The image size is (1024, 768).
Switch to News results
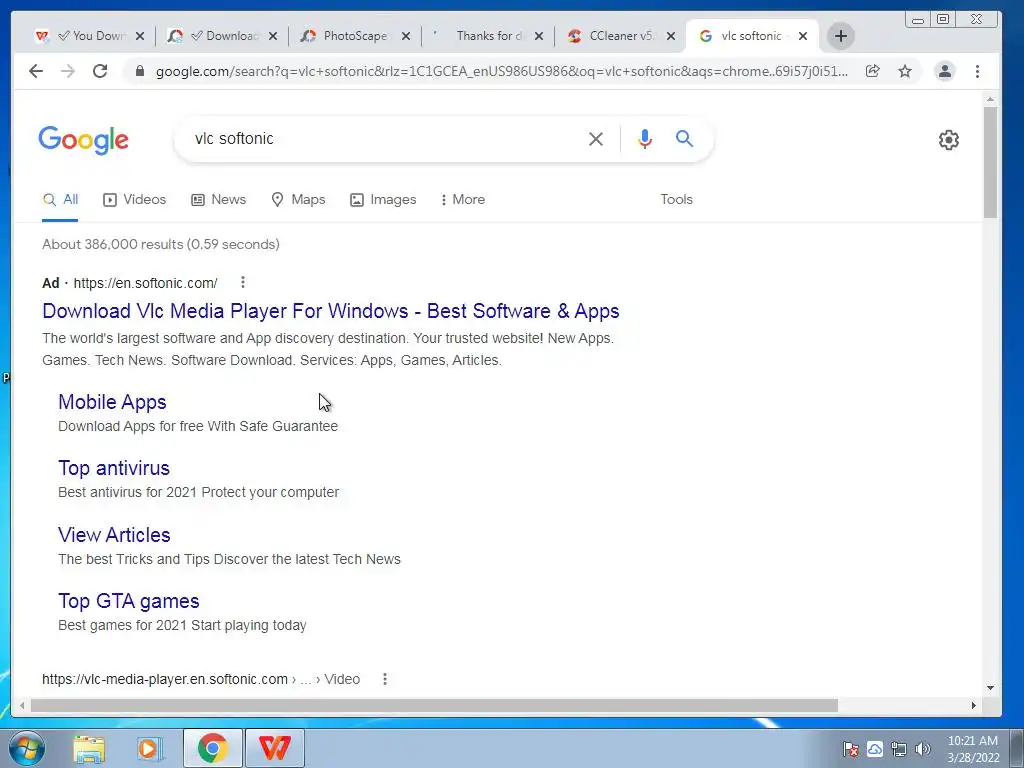tap(218, 200)
